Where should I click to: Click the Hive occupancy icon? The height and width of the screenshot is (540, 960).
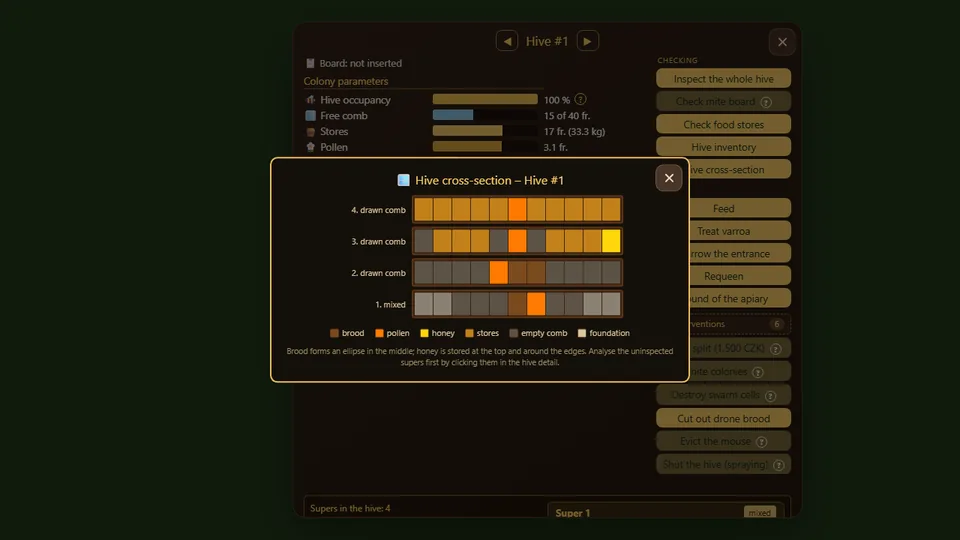coord(310,100)
